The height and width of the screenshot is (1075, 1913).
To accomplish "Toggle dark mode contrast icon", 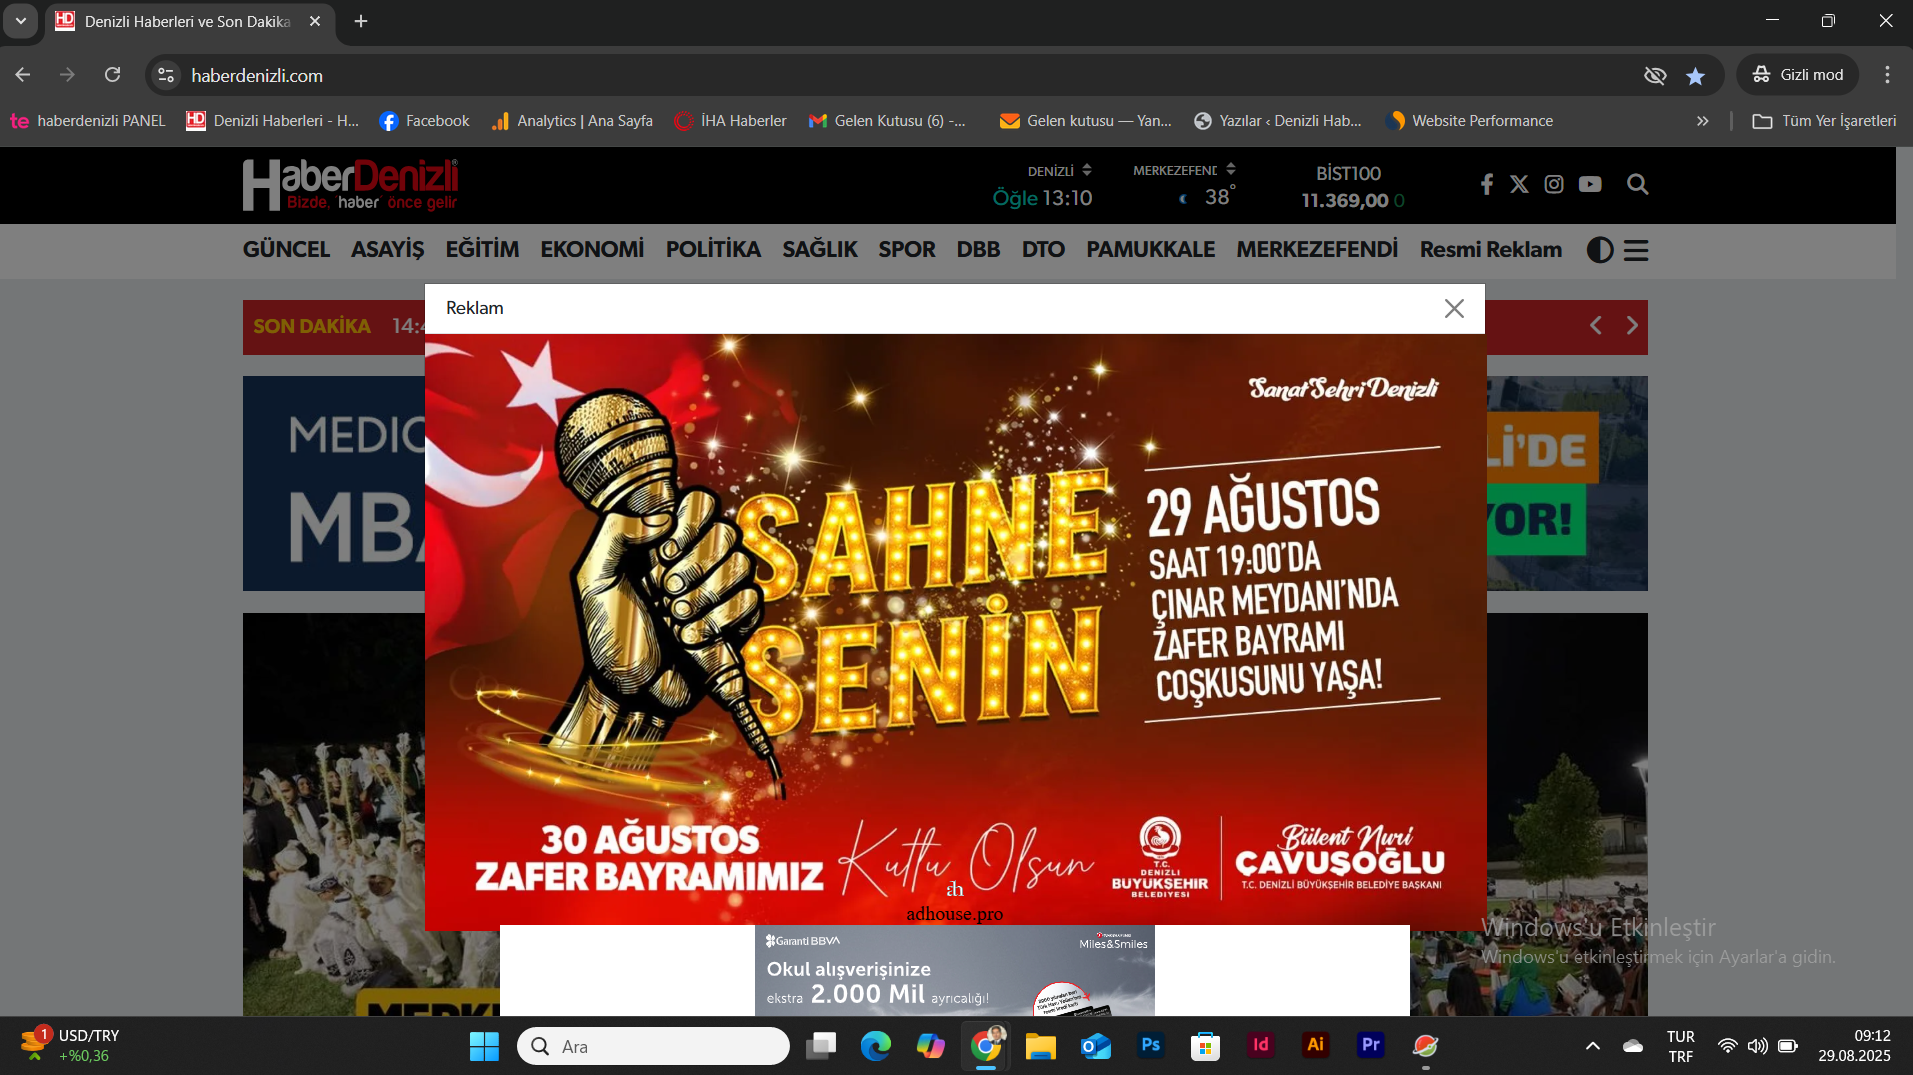I will (1600, 250).
